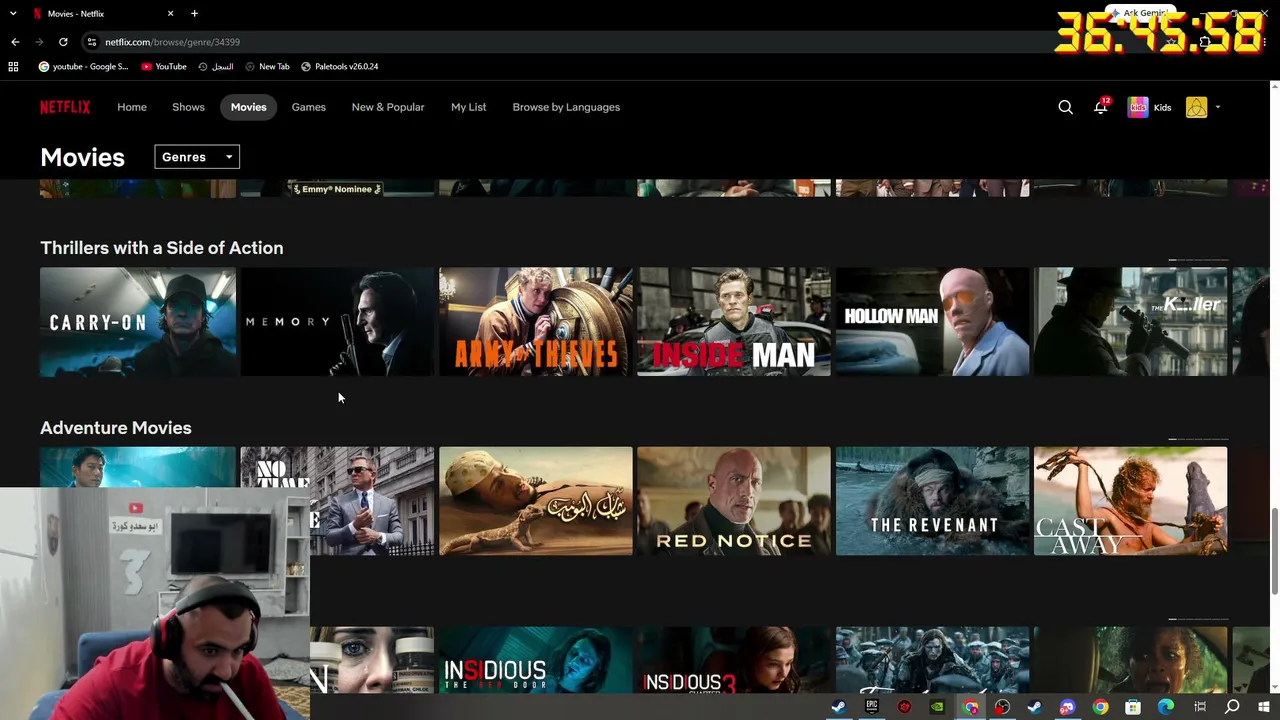This screenshot has height=720, width=1280.
Task: Open the Arabic desert movie thumbnail
Action: click(x=536, y=501)
